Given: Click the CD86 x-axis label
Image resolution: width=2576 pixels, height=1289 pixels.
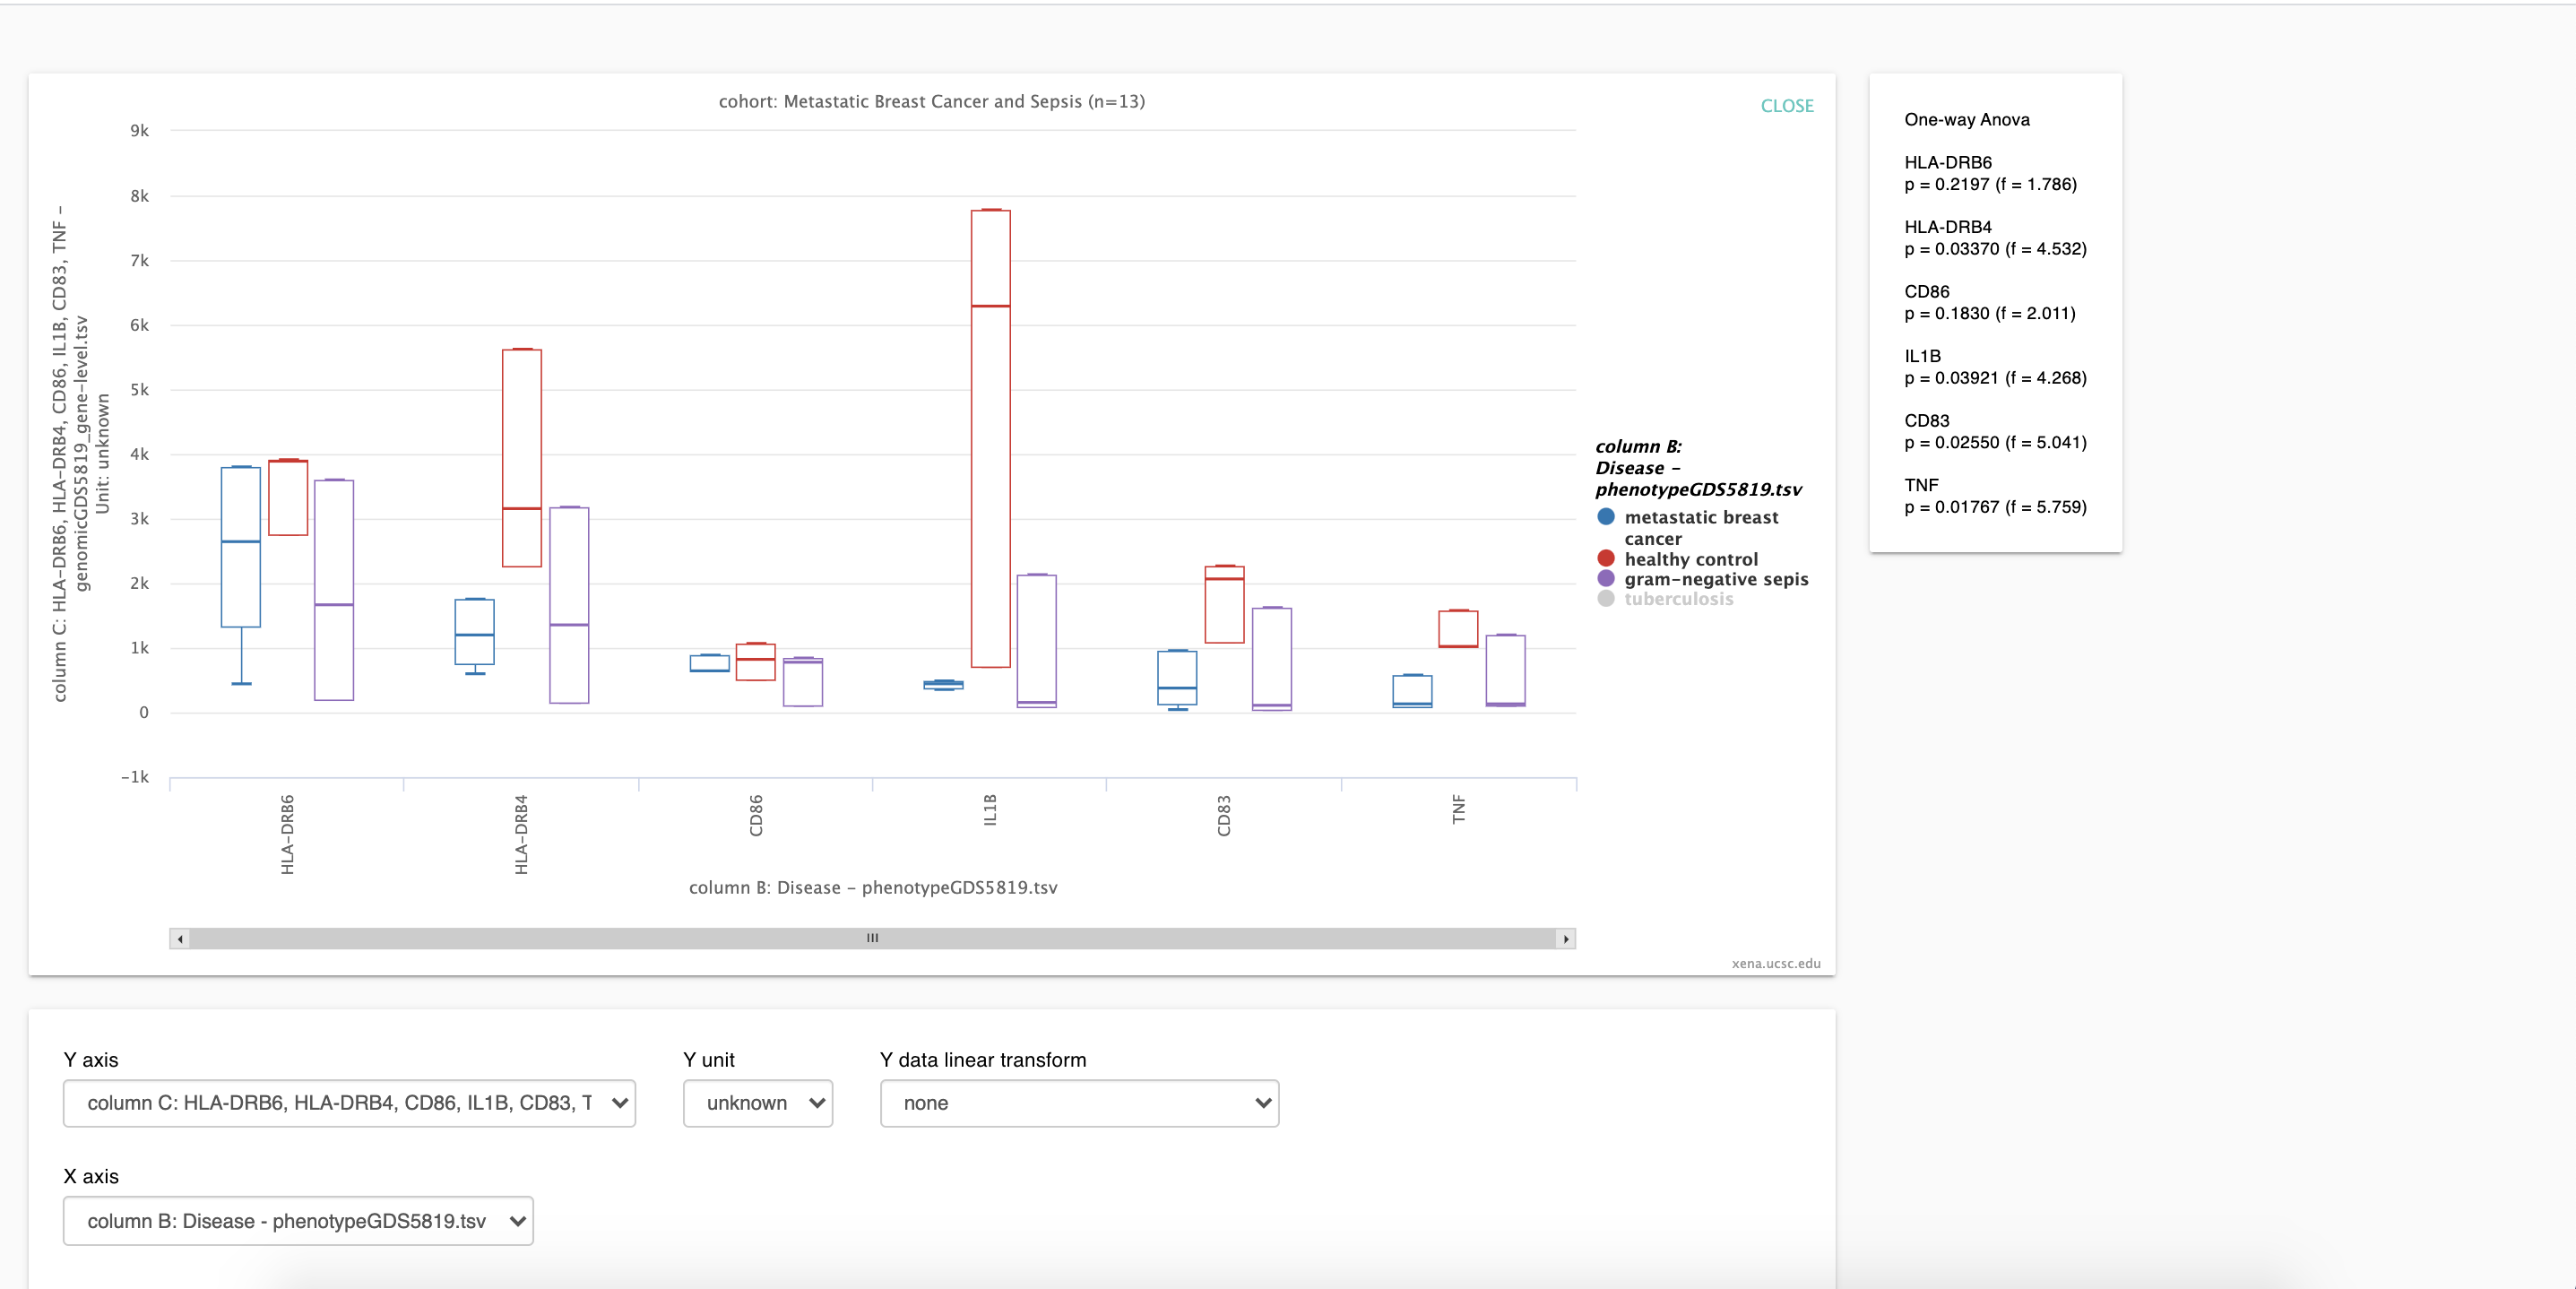Looking at the screenshot, I should coord(756,815).
